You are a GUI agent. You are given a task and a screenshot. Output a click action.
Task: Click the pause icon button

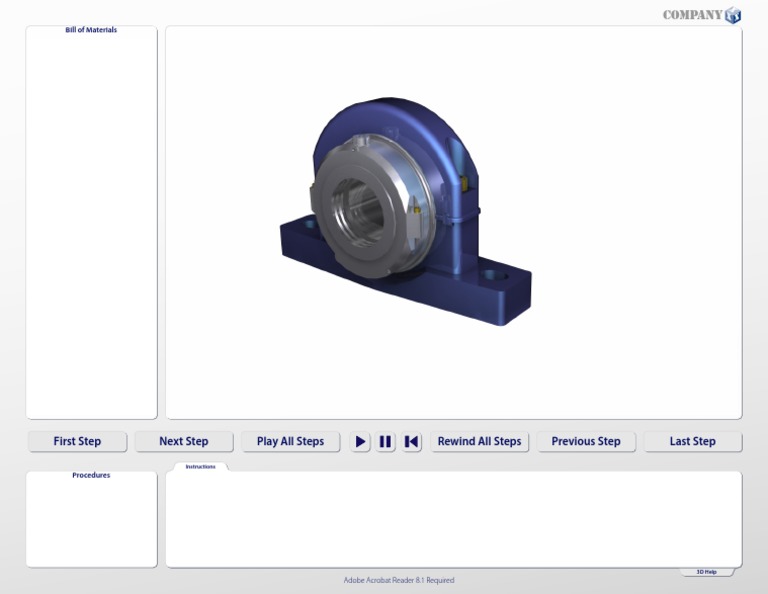pos(385,442)
